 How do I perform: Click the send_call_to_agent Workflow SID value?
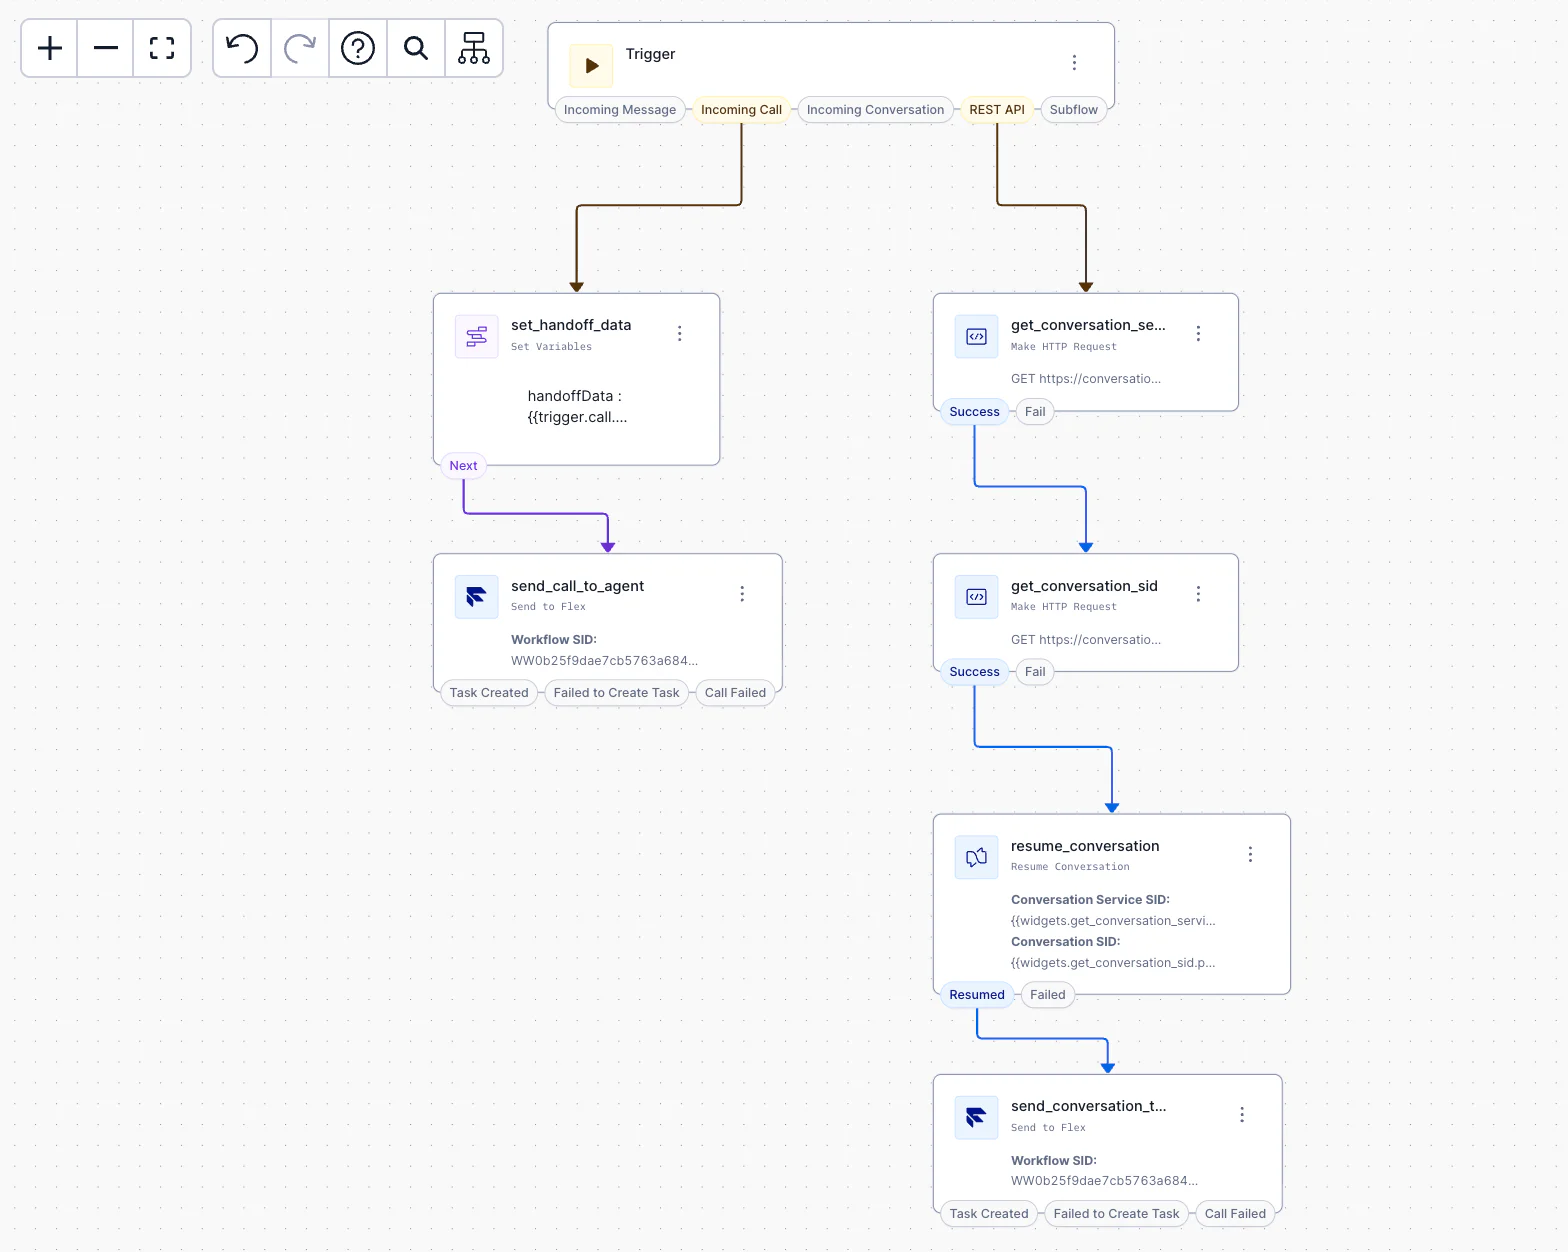[x=604, y=661]
